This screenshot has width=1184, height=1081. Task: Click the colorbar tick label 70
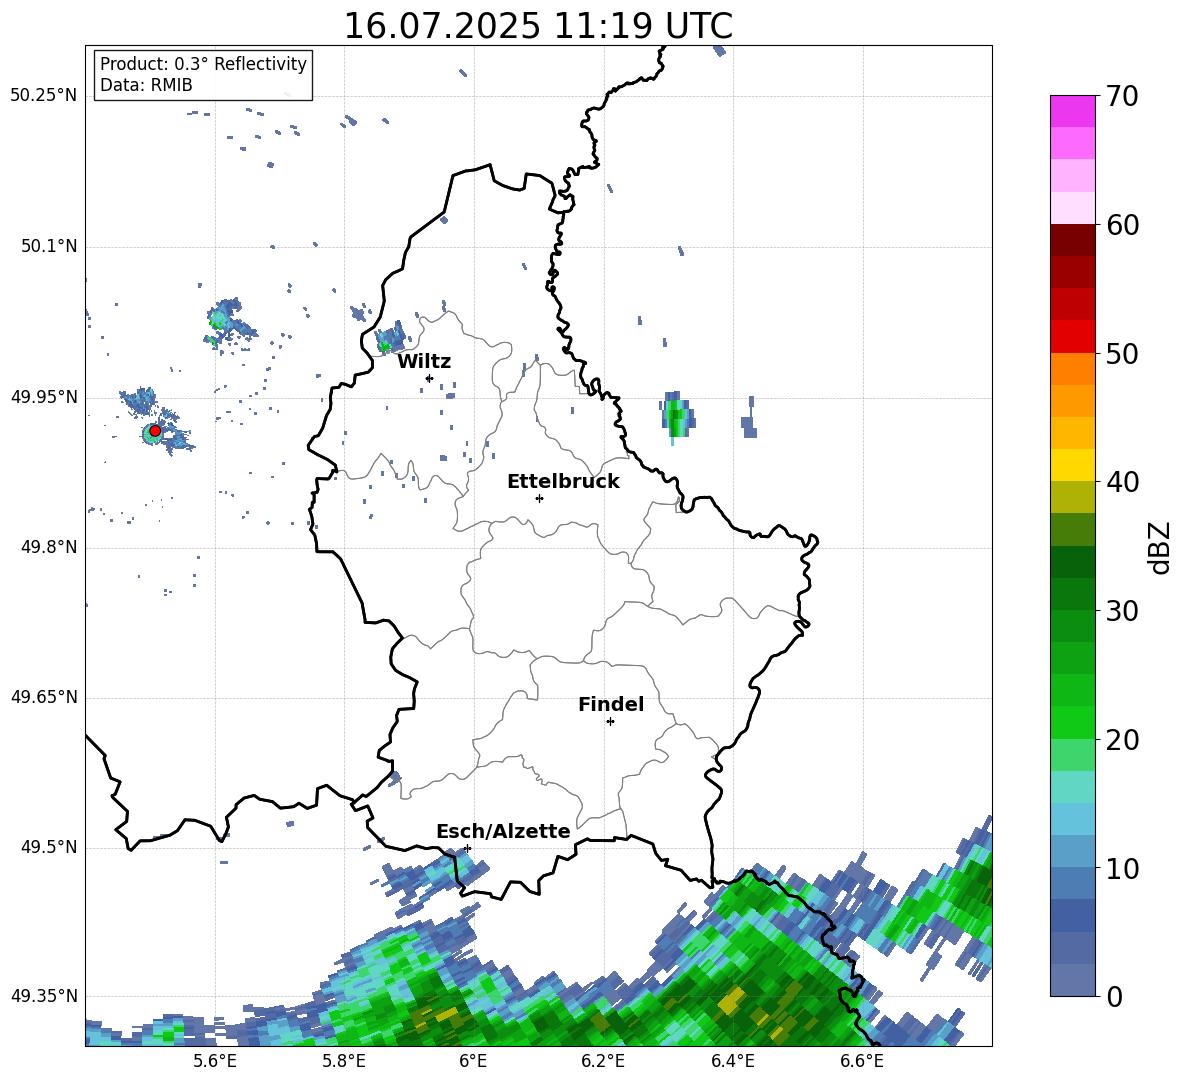[x=1122, y=96]
